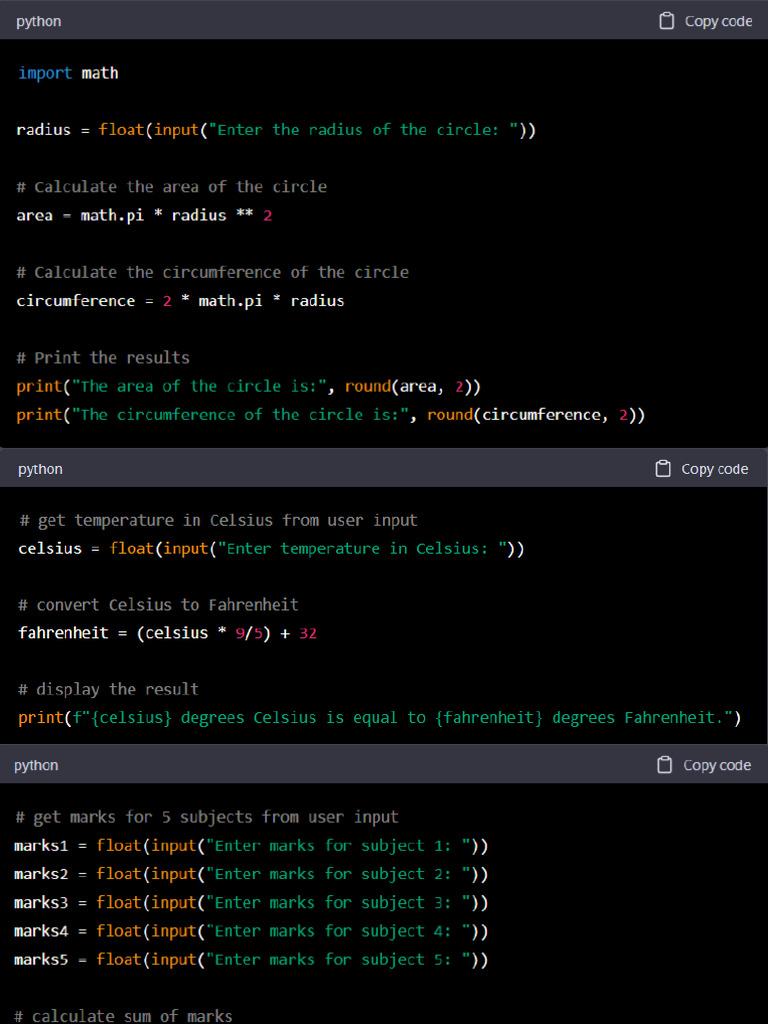Click the 'import math' line
768x1024 pixels.
pyautogui.click(x=68, y=73)
